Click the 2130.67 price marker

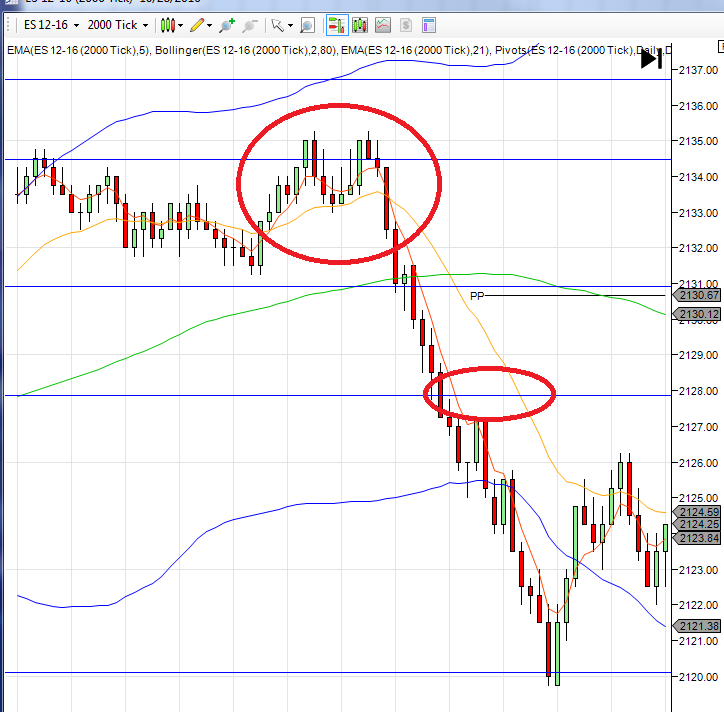click(697, 296)
